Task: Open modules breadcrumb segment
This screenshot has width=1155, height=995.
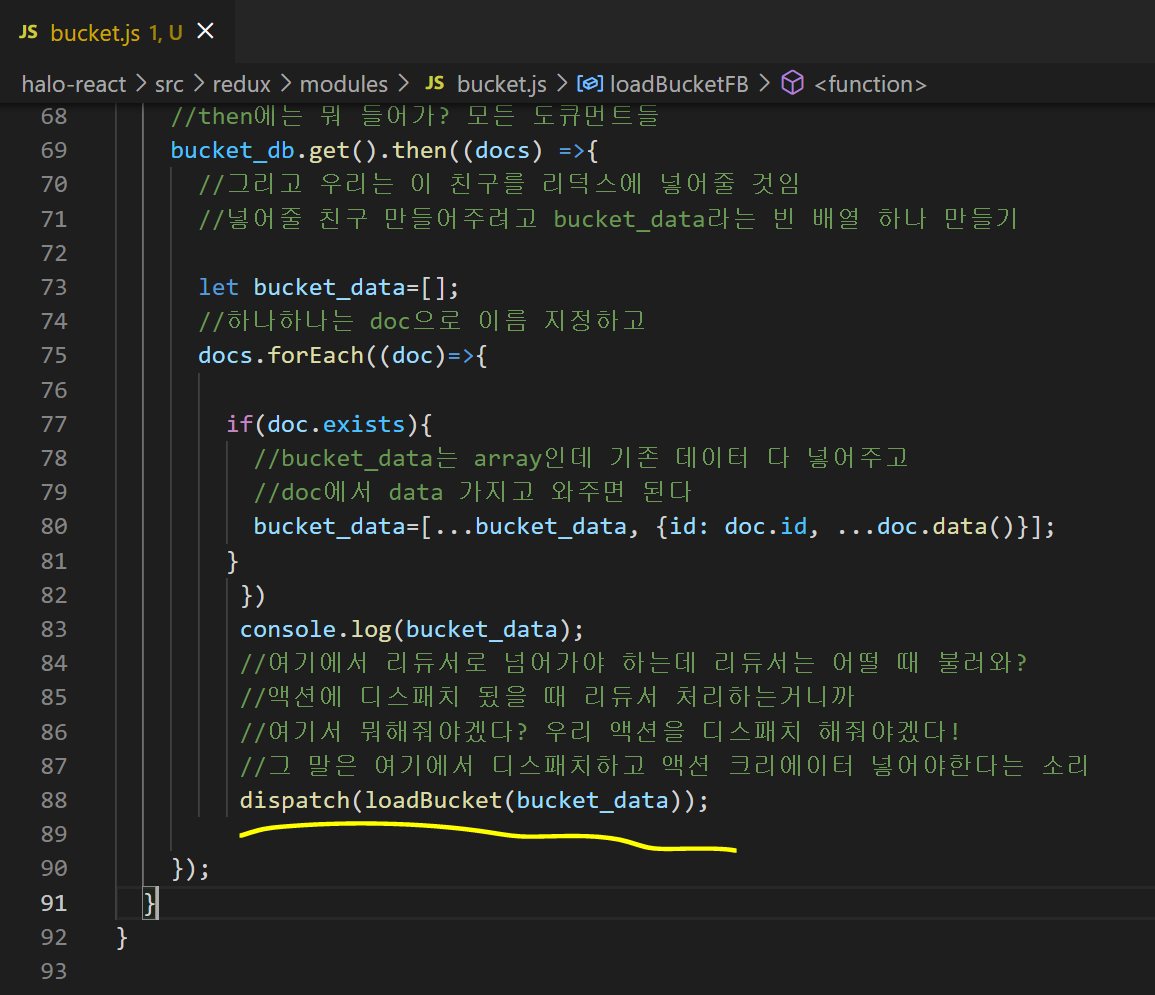Action: click(343, 84)
